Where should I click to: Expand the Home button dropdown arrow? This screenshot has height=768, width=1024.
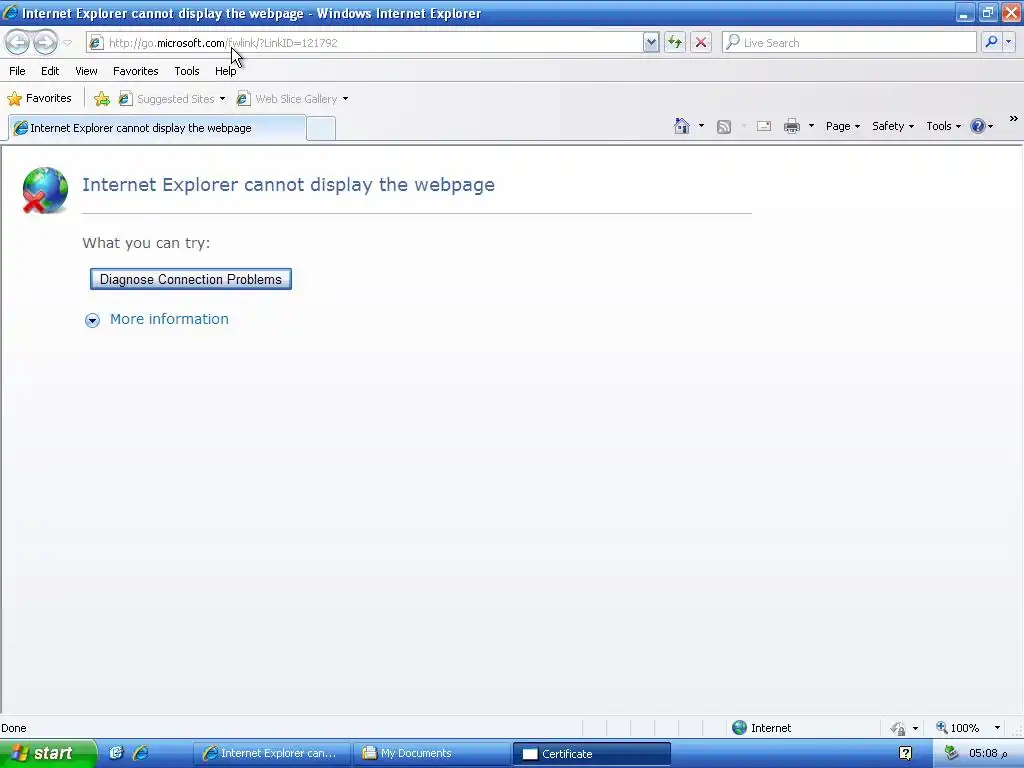(x=701, y=126)
